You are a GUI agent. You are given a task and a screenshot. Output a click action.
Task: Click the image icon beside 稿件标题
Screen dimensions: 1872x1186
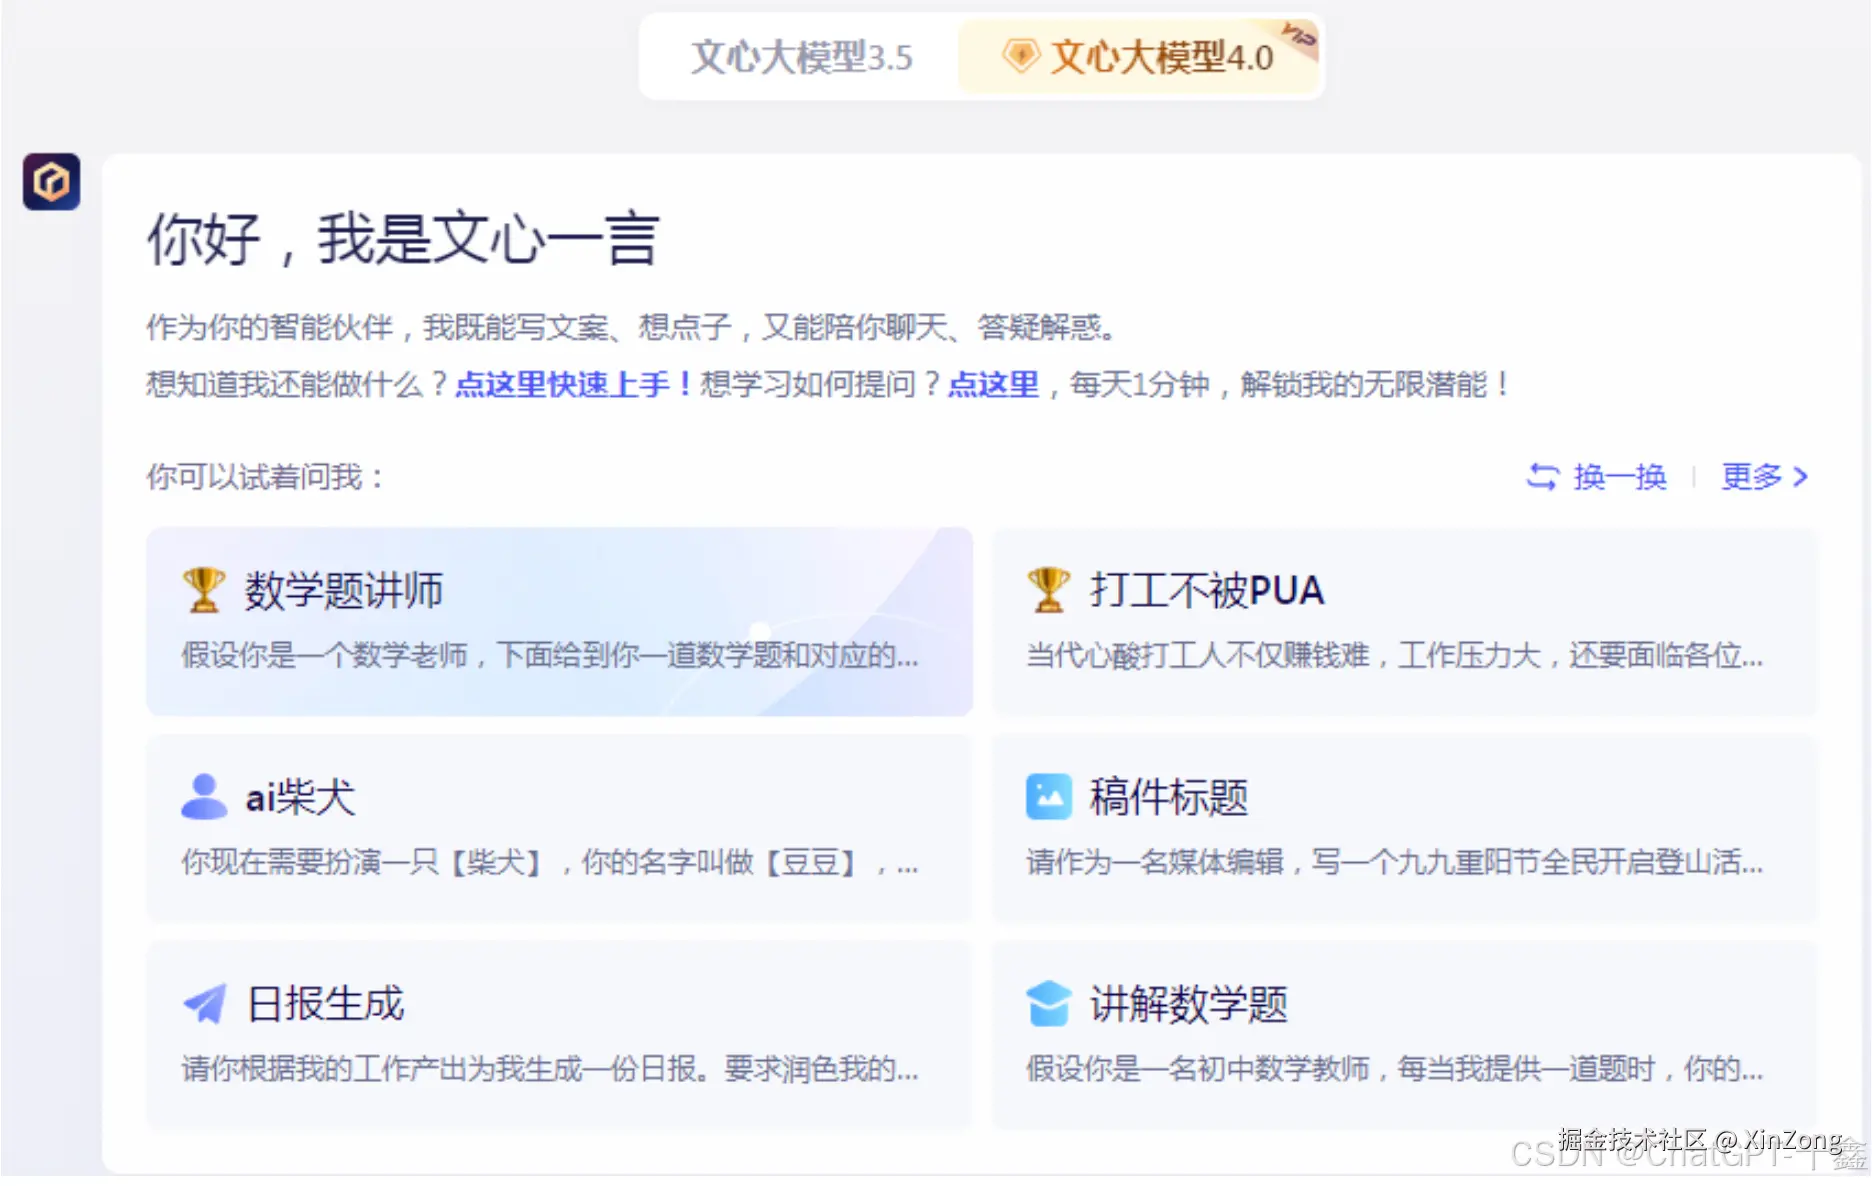1047,795
